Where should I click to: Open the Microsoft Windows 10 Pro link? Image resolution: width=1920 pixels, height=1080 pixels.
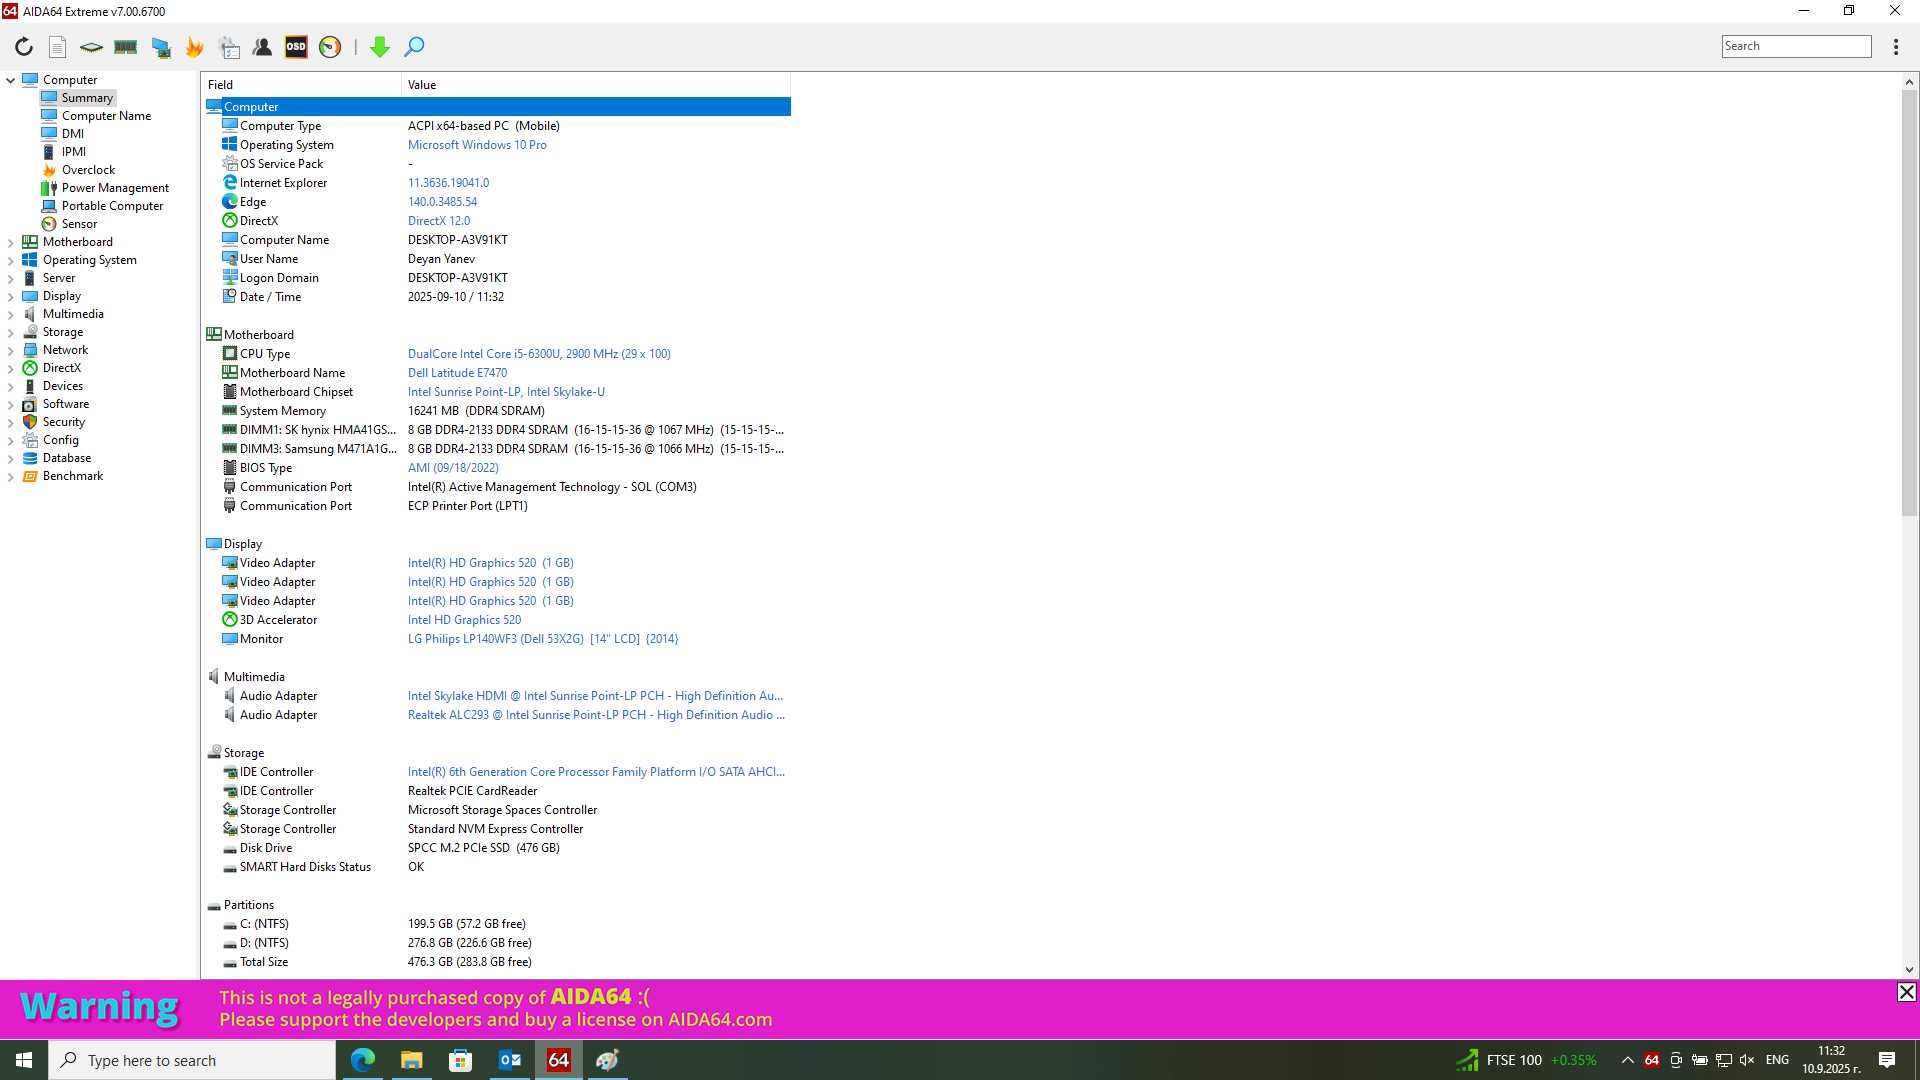[x=477, y=145]
